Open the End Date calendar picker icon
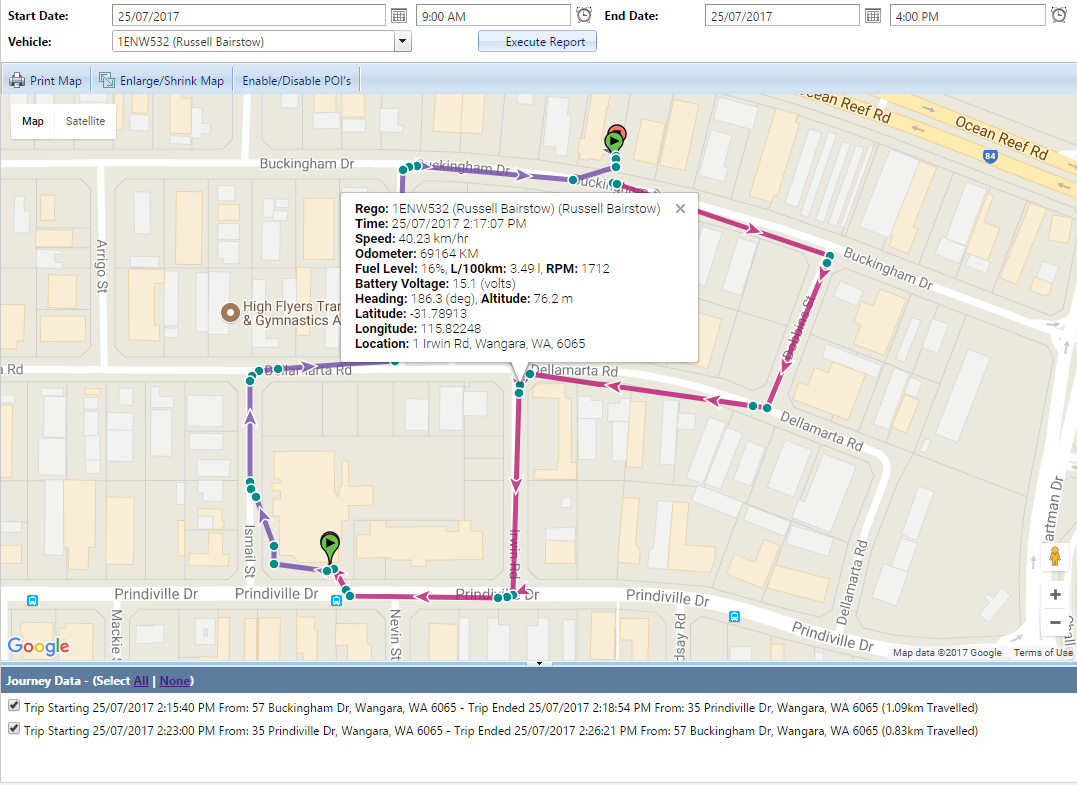Image resolution: width=1077 pixels, height=785 pixels. 872,16
